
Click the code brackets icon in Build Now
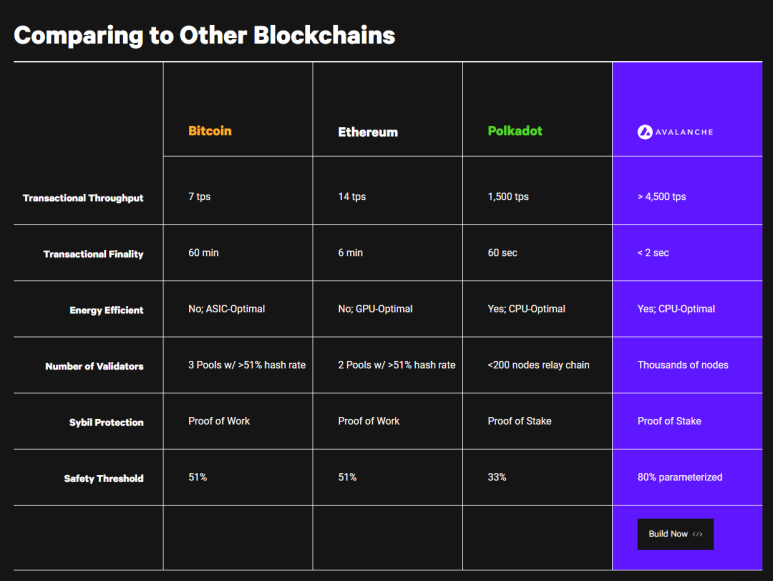pyautogui.click(x=697, y=534)
